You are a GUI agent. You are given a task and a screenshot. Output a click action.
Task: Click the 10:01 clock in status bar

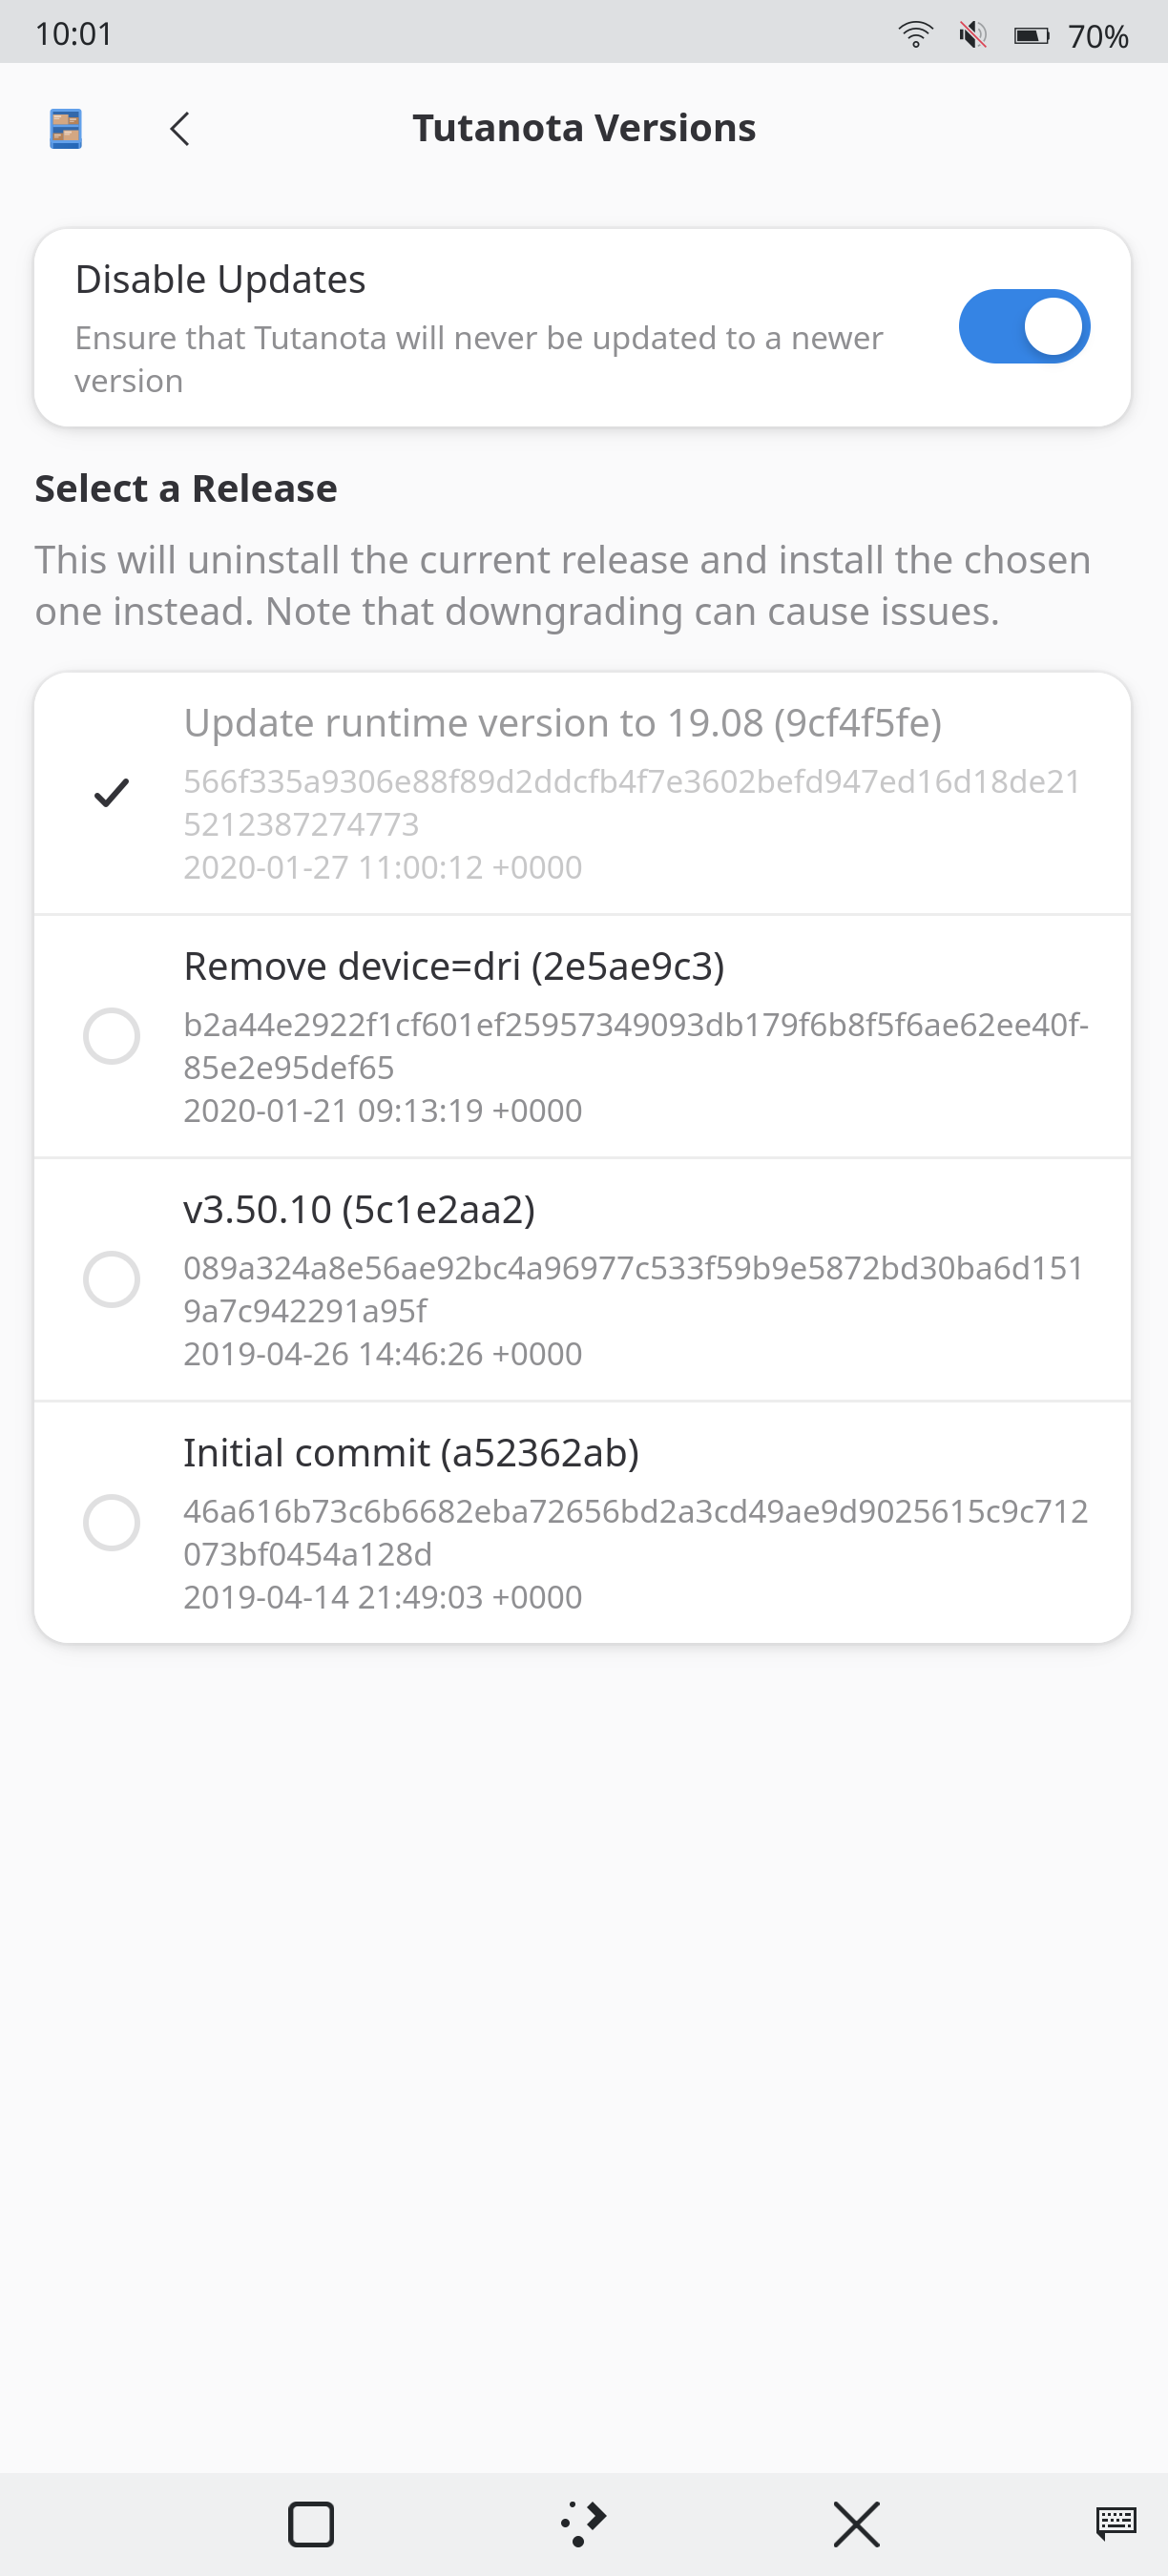74,34
